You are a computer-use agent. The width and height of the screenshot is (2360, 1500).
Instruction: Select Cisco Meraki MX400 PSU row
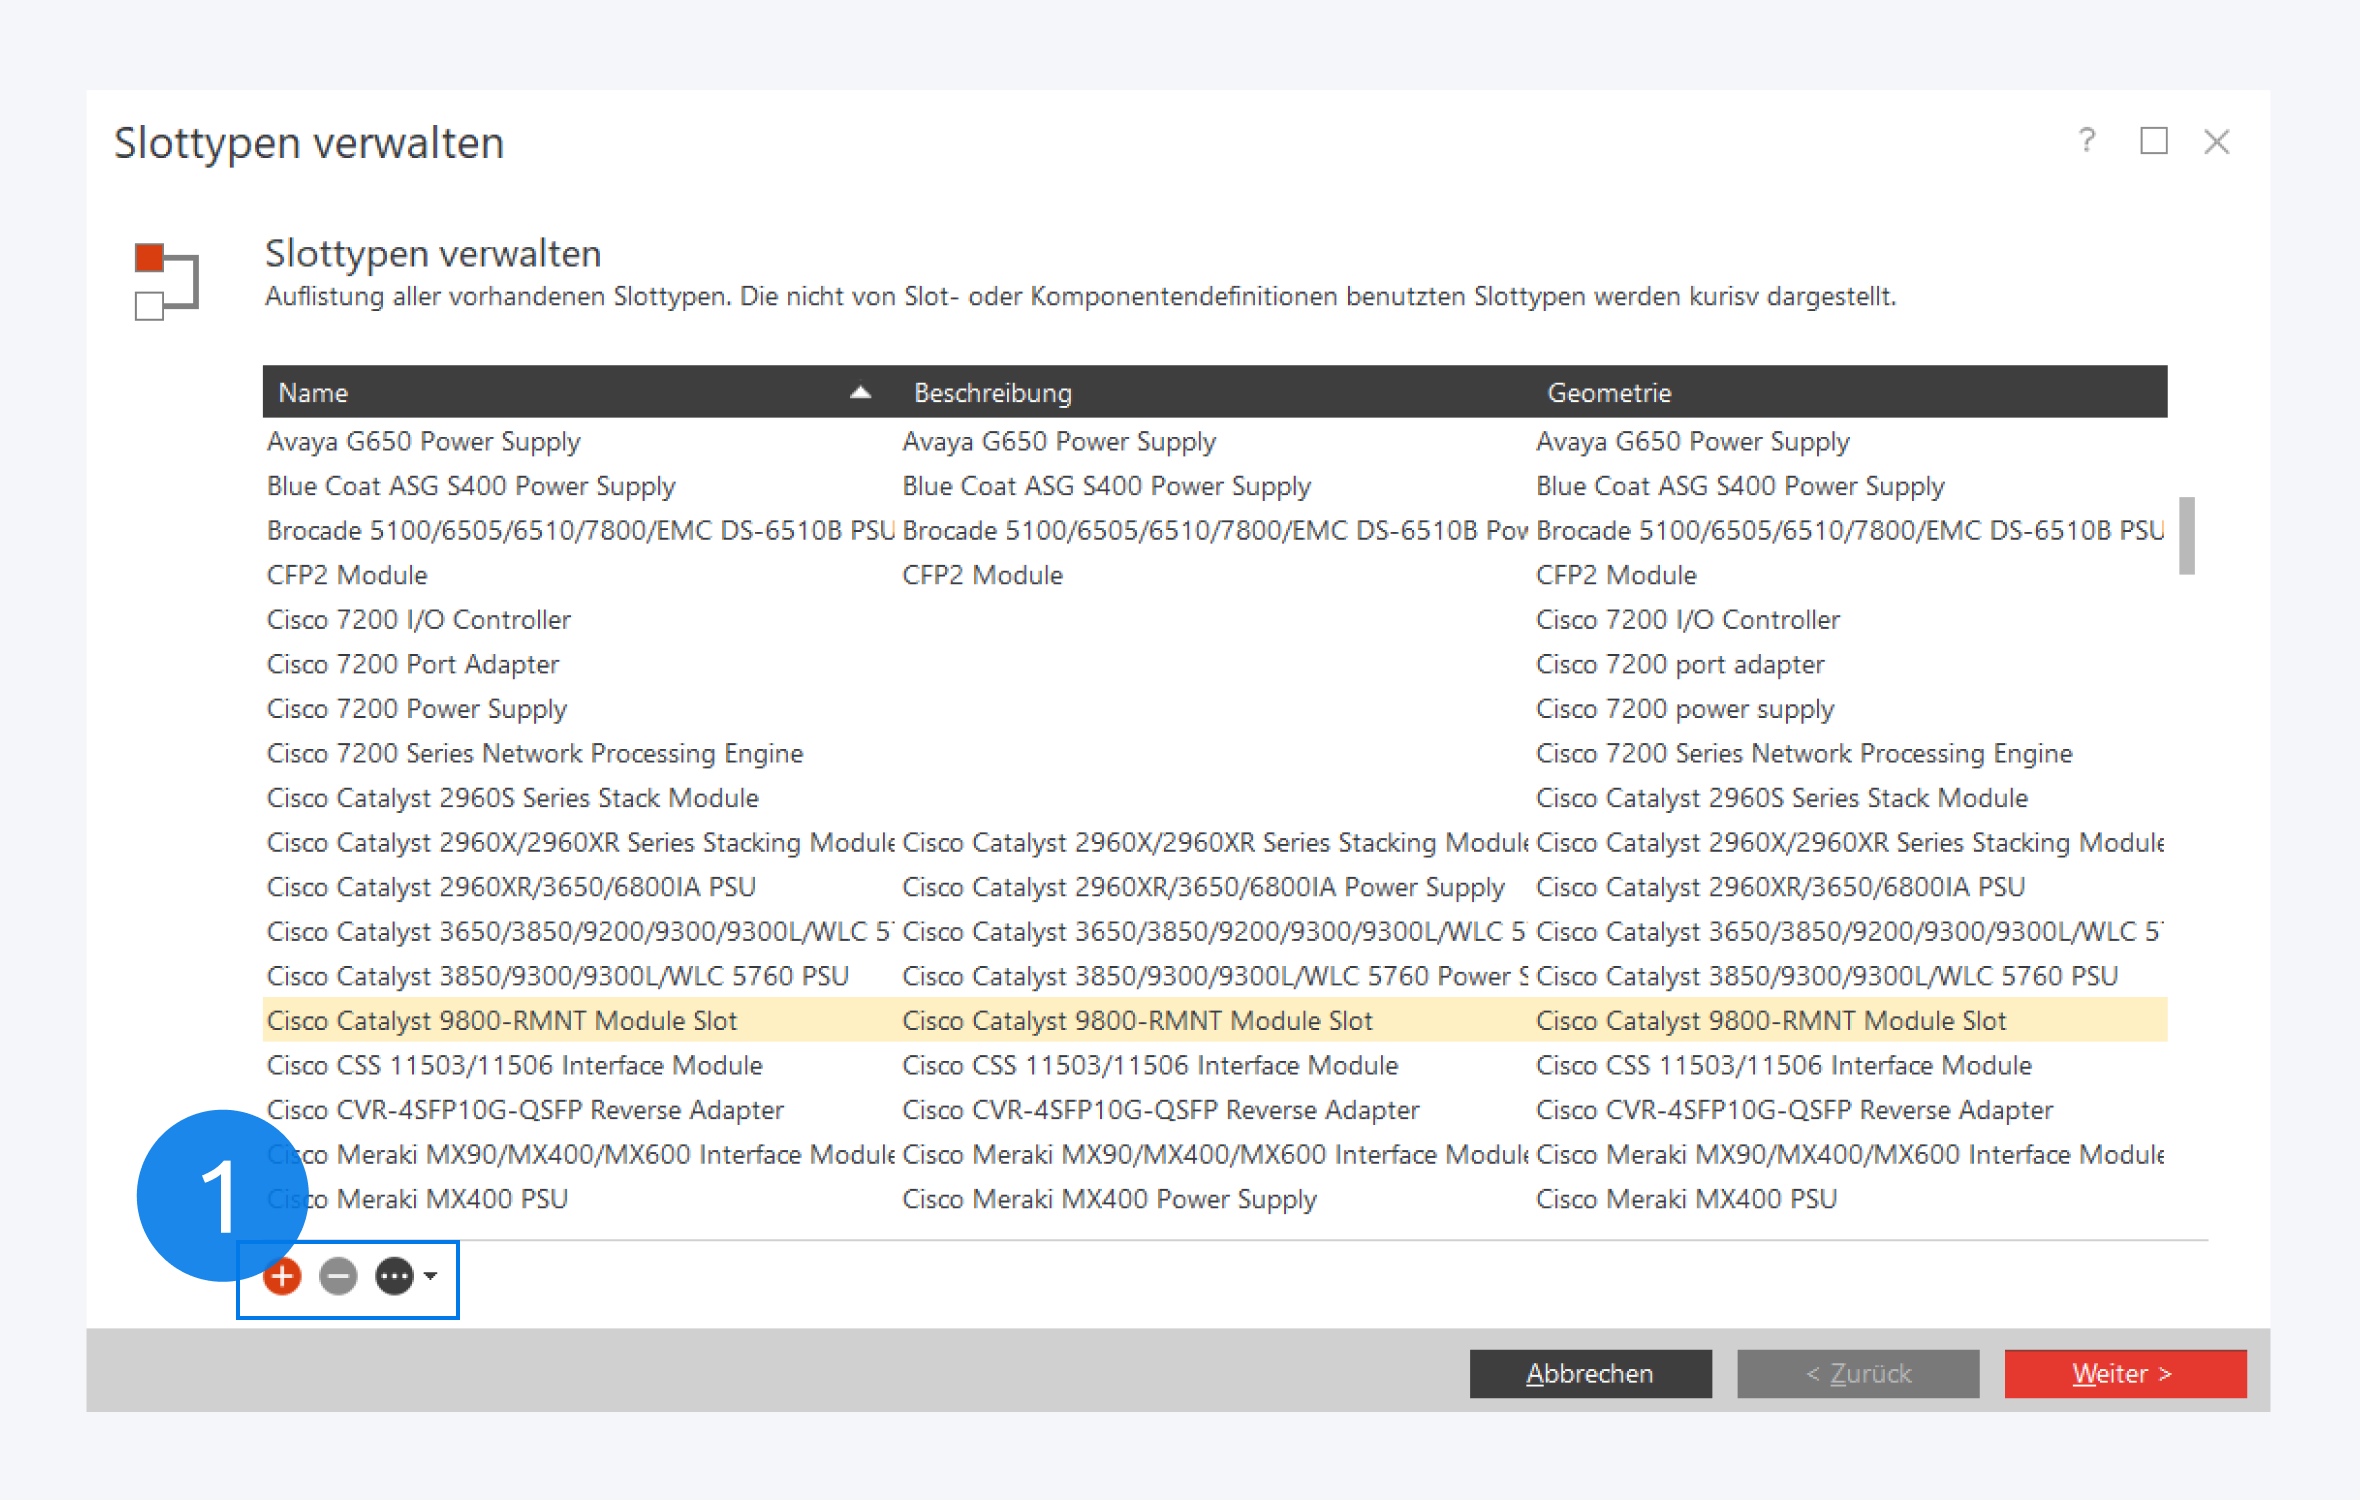tap(450, 1198)
